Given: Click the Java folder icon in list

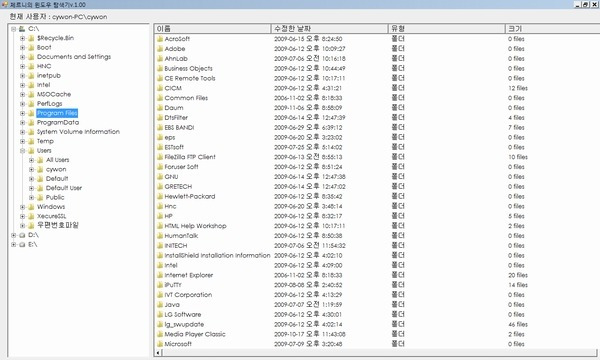Looking at the screenshot, I should click(x=160, y=305).
